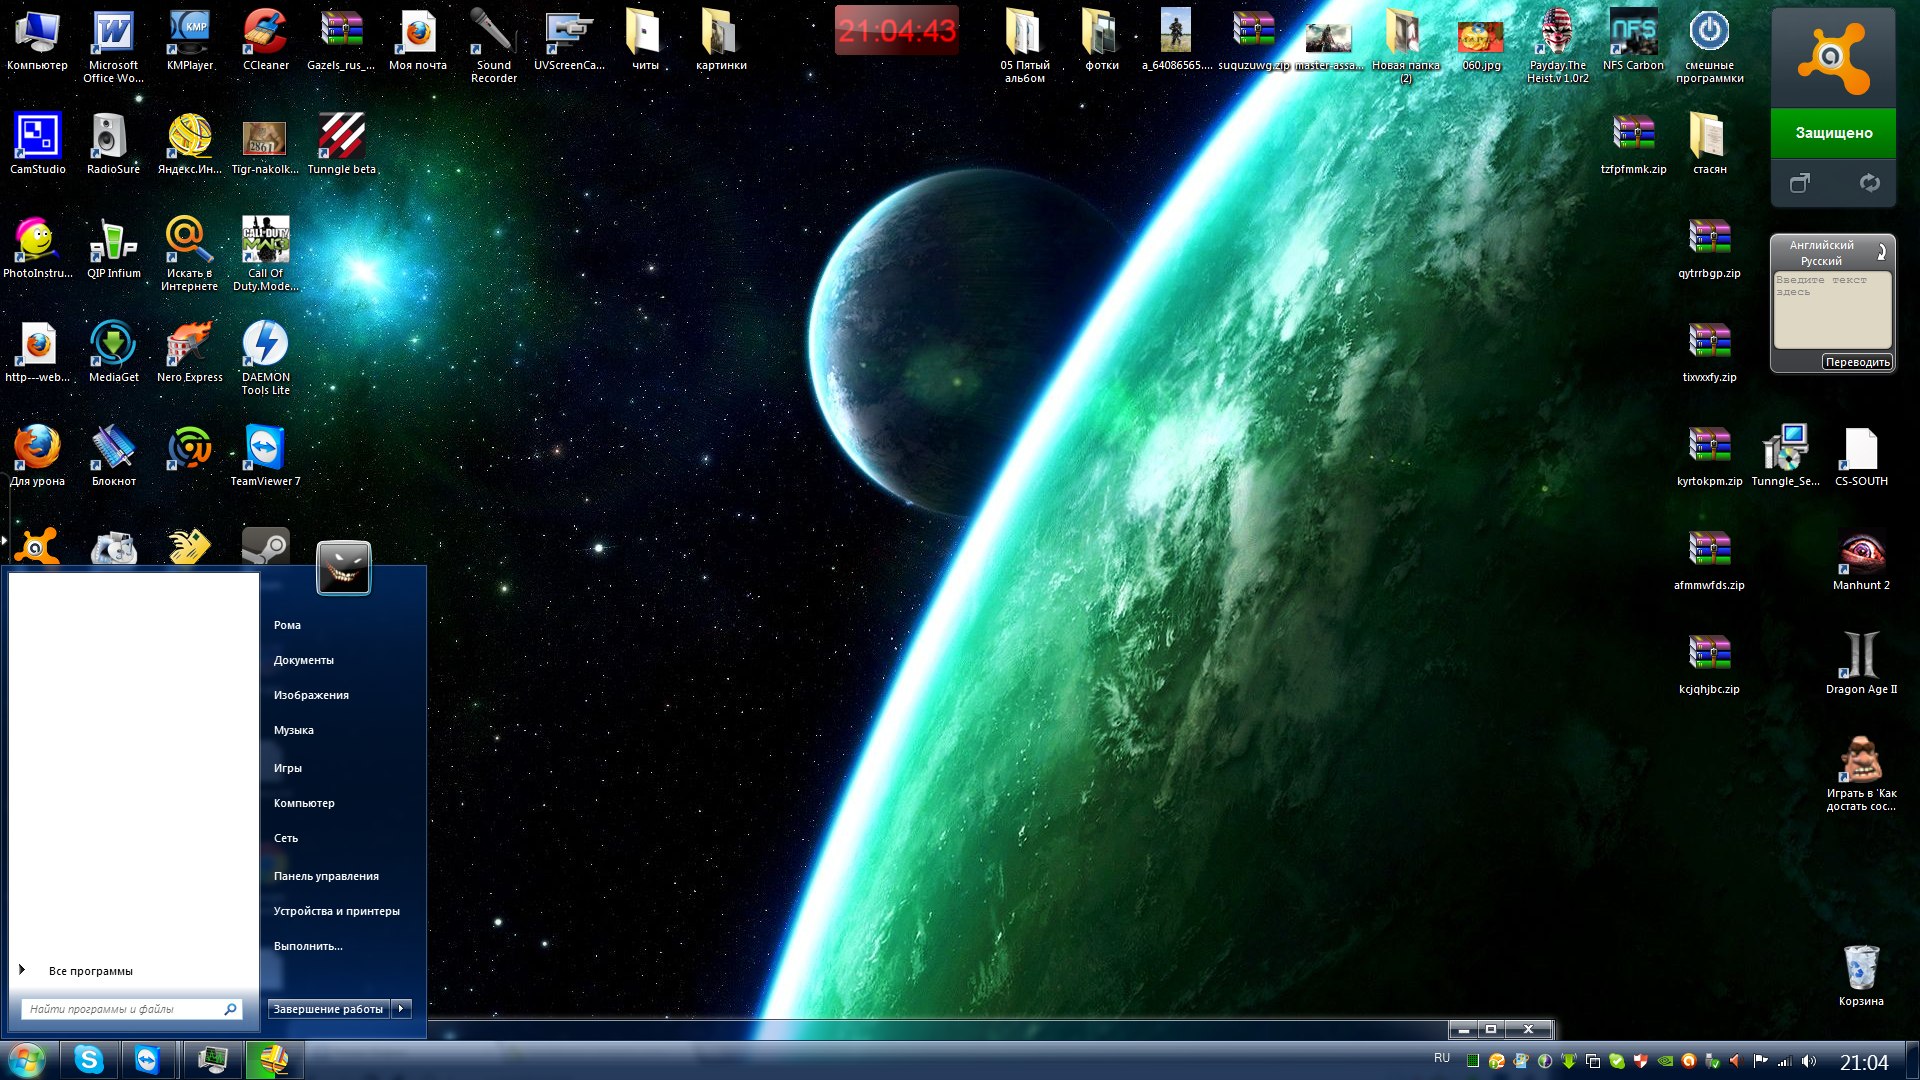
Task: Launch TeamViewer 7 from the desktop
Action: [265, 456]
